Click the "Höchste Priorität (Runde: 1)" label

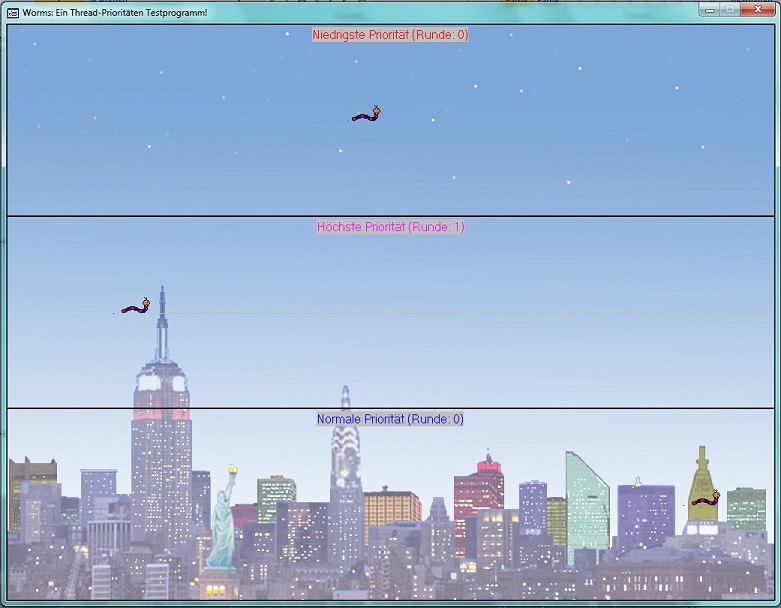(390, 227)
